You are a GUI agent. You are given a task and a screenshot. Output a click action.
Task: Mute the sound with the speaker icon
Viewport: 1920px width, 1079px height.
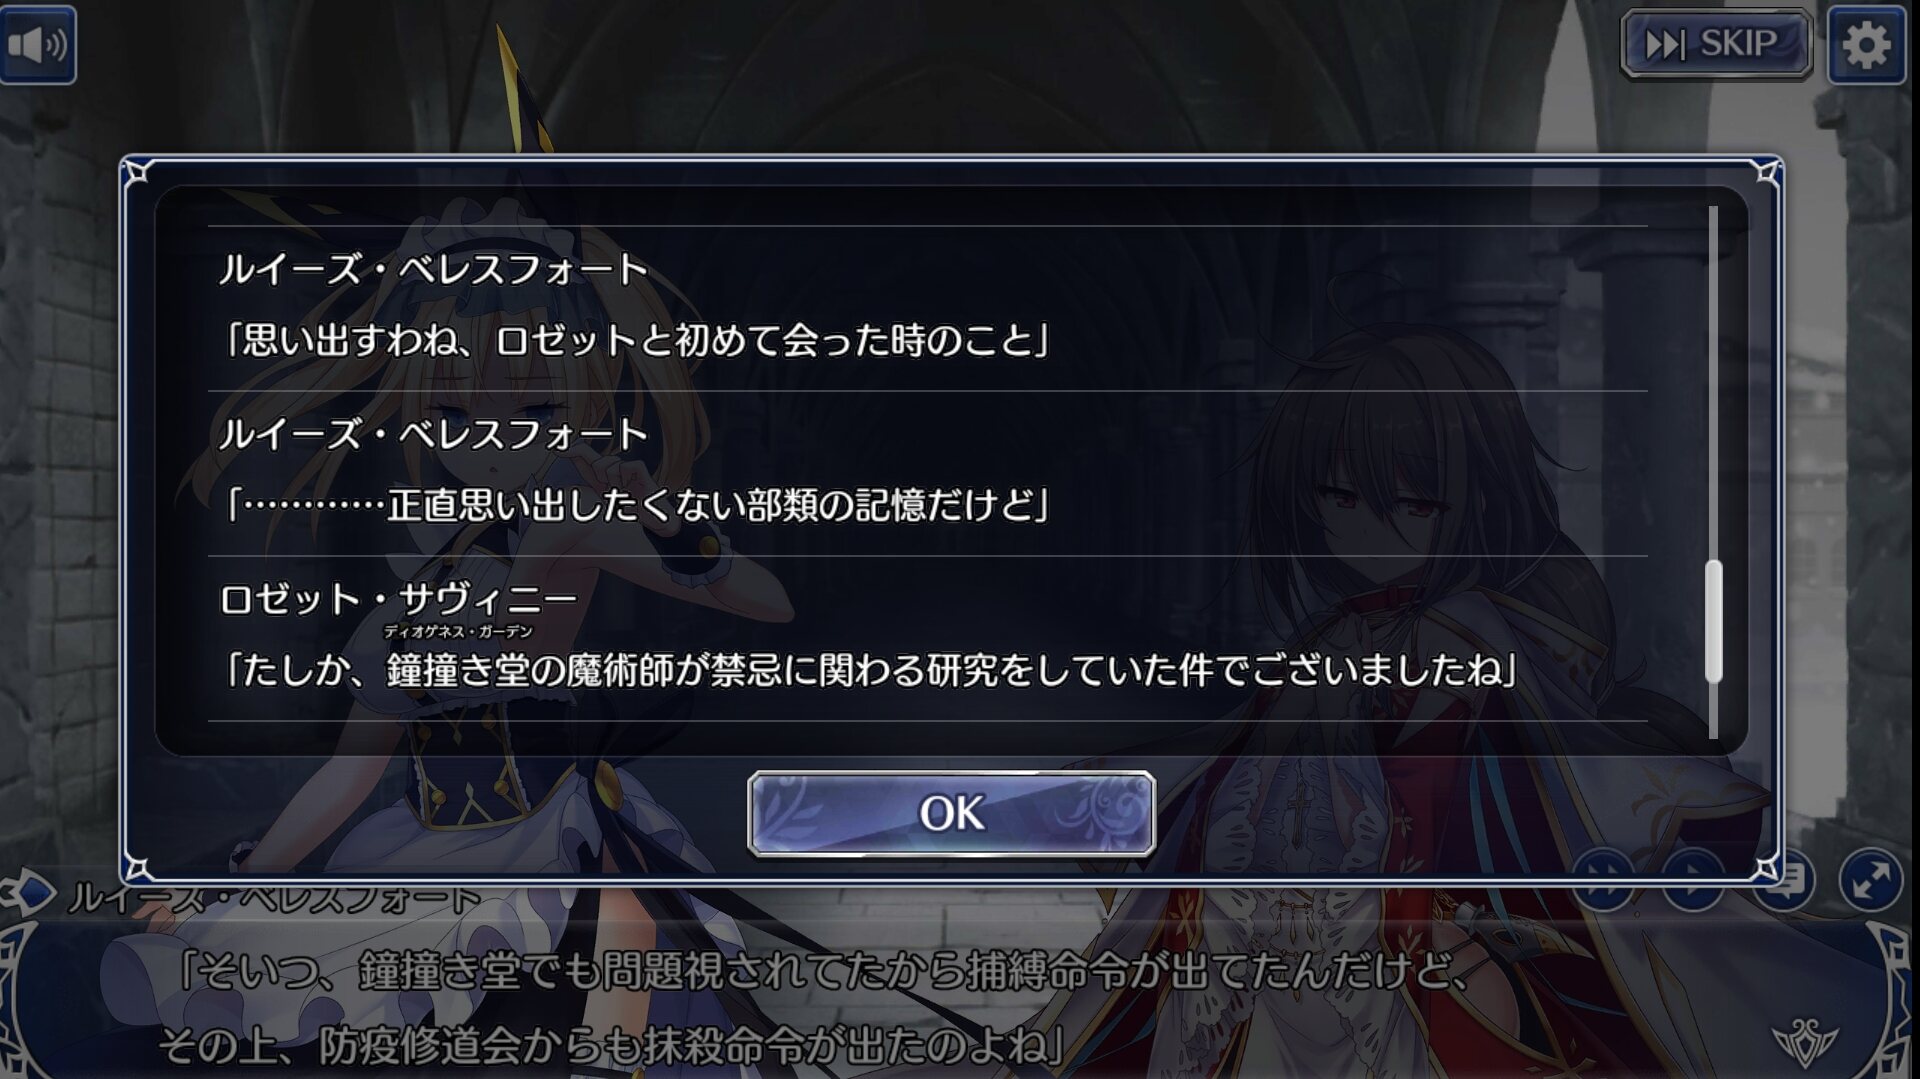37,44
